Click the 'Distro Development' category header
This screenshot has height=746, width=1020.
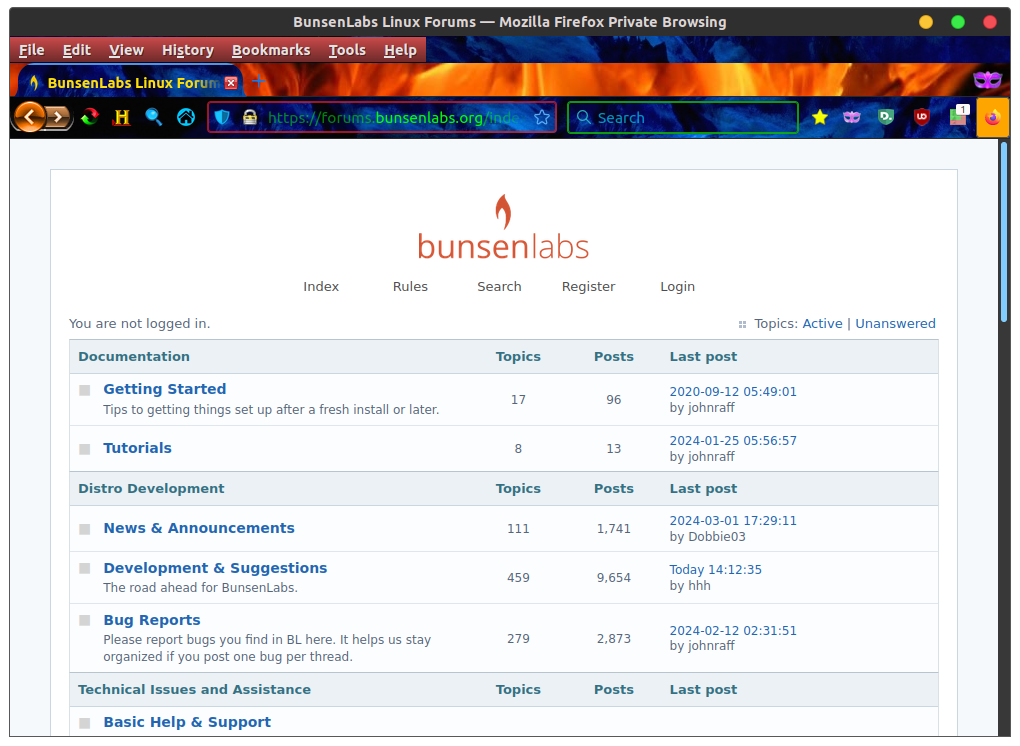151,488
